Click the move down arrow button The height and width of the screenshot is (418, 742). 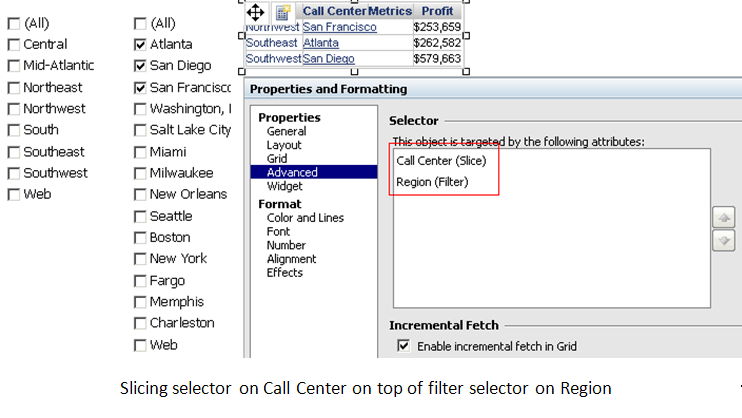(724, 240)
